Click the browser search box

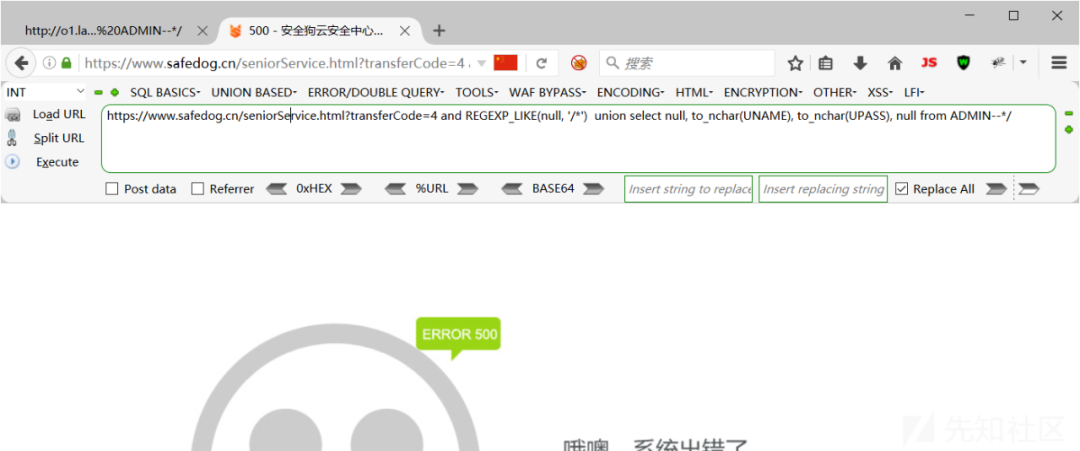point(687,63)
